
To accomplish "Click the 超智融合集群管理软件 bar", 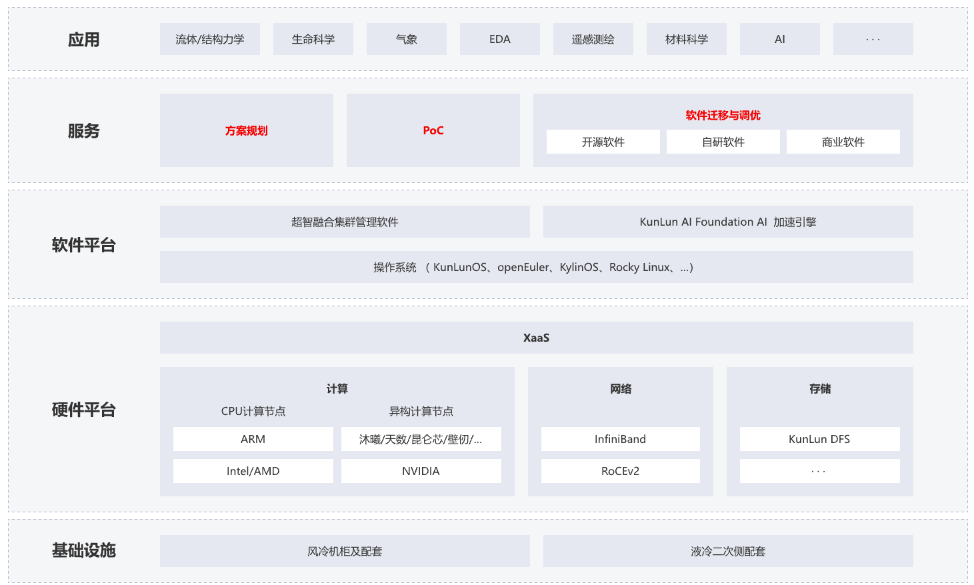I will [345, 222].
